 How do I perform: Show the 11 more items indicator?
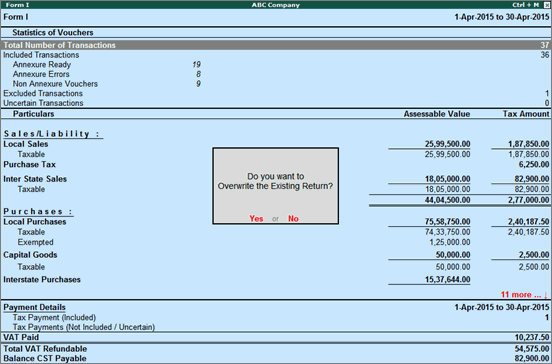click(524, 295)
